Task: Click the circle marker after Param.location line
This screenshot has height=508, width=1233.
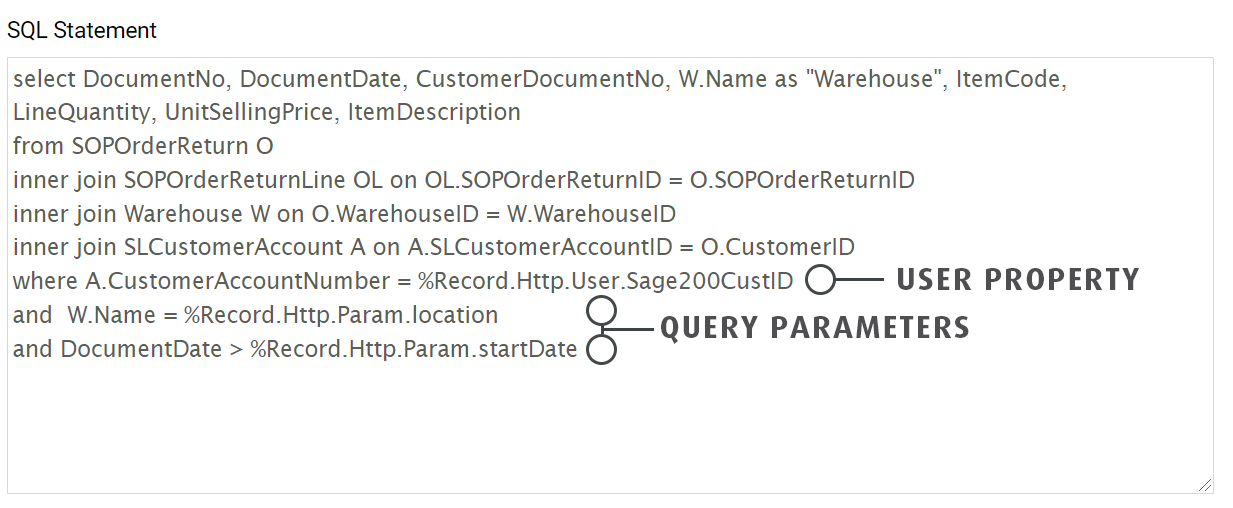Action: pyautogui.click(x=601, y=311)
